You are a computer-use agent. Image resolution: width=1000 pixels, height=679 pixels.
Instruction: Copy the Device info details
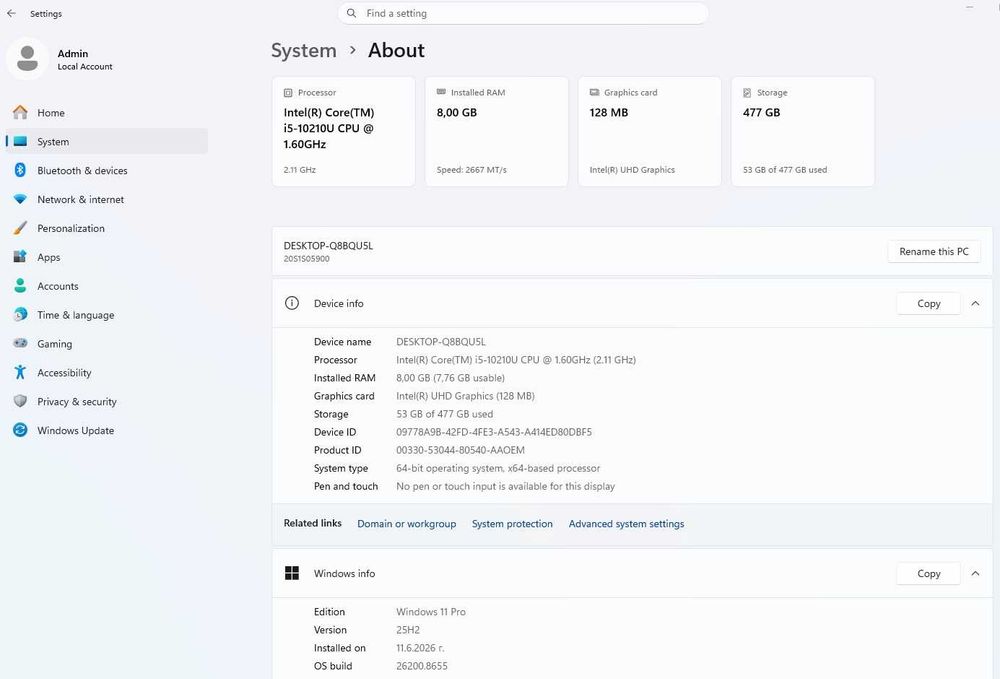(x=929, y=303)
